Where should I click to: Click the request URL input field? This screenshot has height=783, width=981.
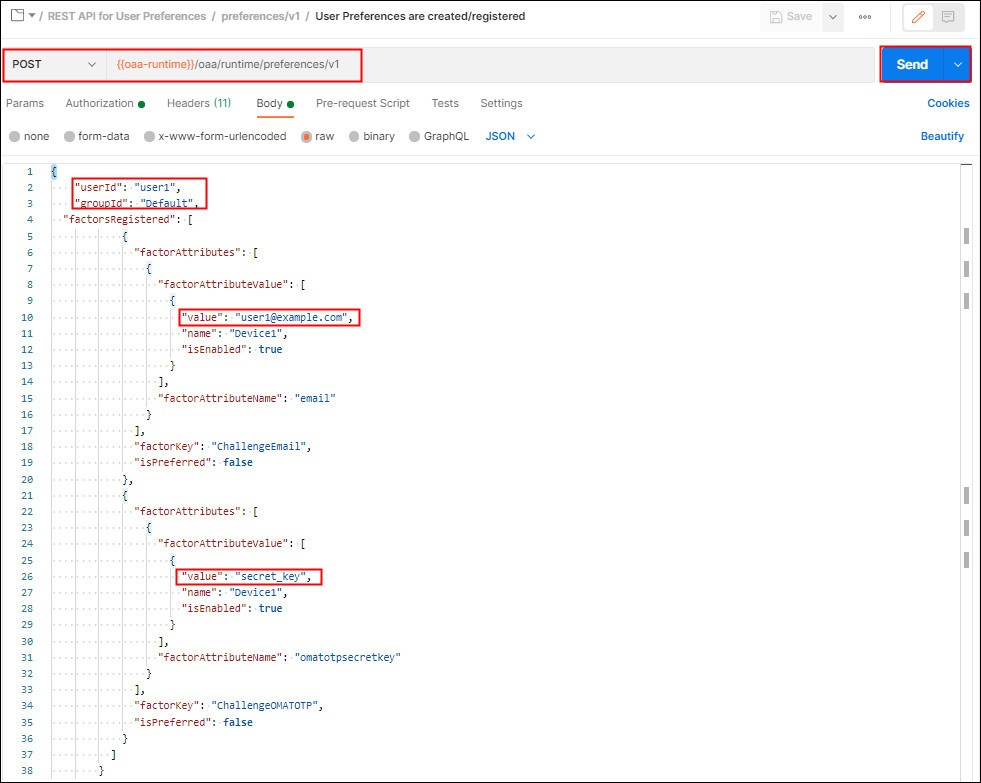[490, 64]
